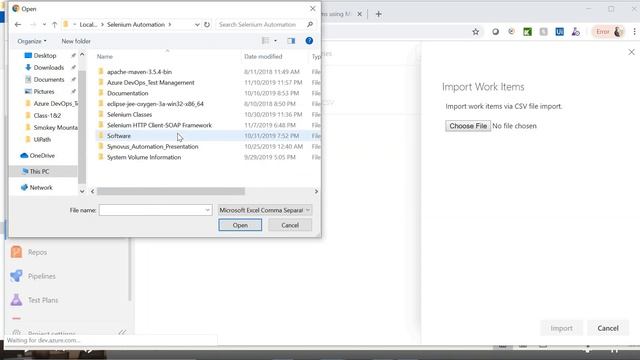
Task: Refresh the Selenium Automation folder listing
Action: (207, 24)
